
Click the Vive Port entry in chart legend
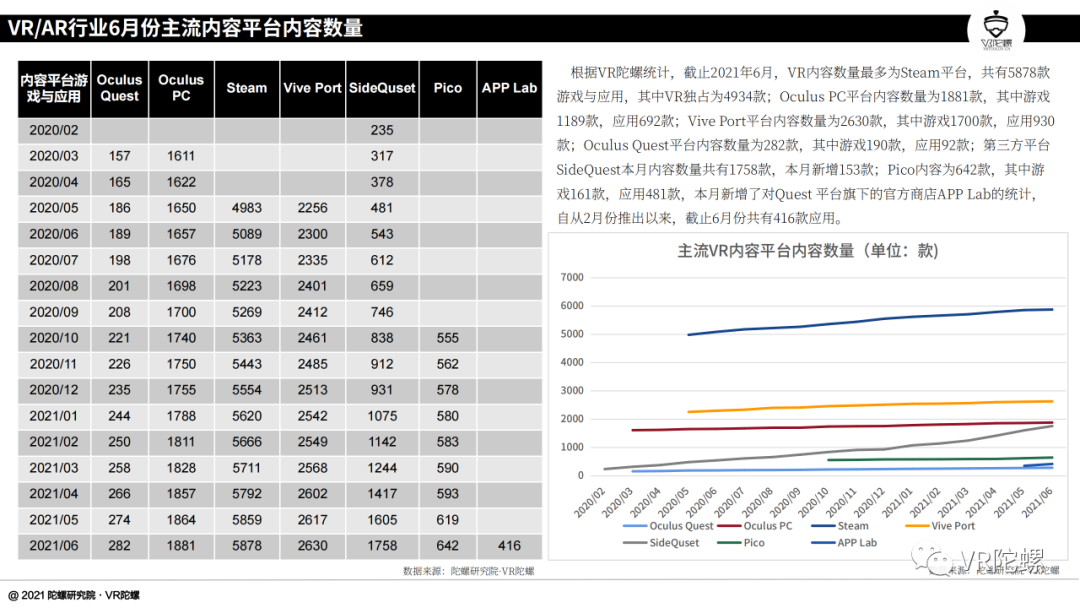[x=940, y=526]
